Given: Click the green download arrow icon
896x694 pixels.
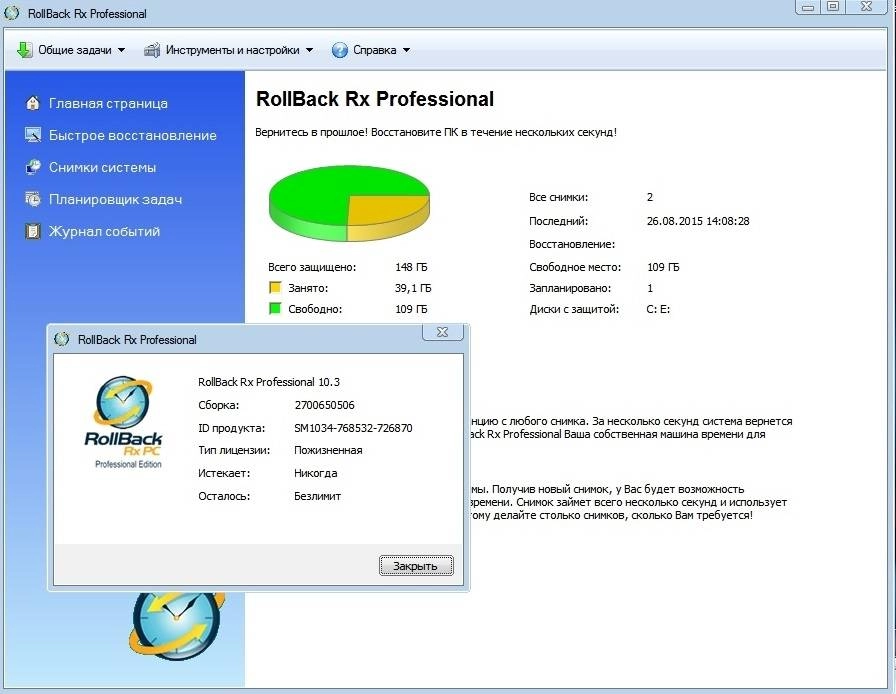Looking at the screenshot, I should [x=24, y=50].
